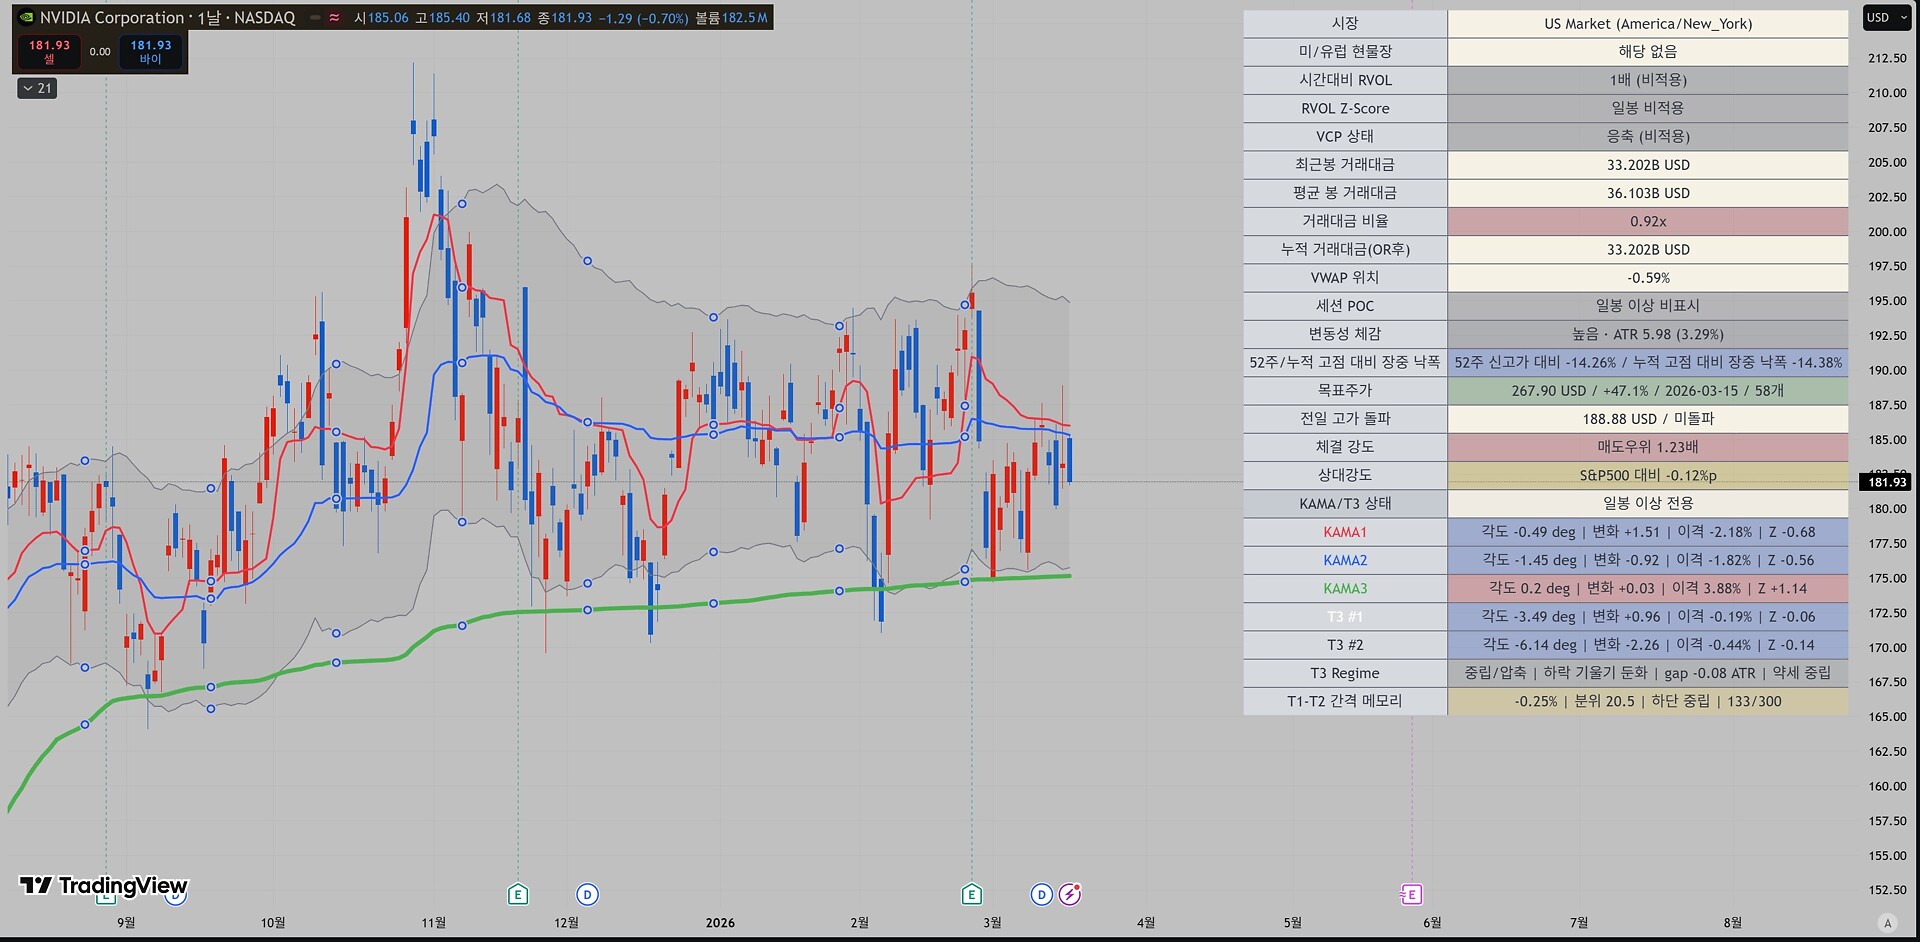The image size is (1920, 942).
Task: Click the 181.93 current price label on scale
Action: click(x=1887, y=482)
